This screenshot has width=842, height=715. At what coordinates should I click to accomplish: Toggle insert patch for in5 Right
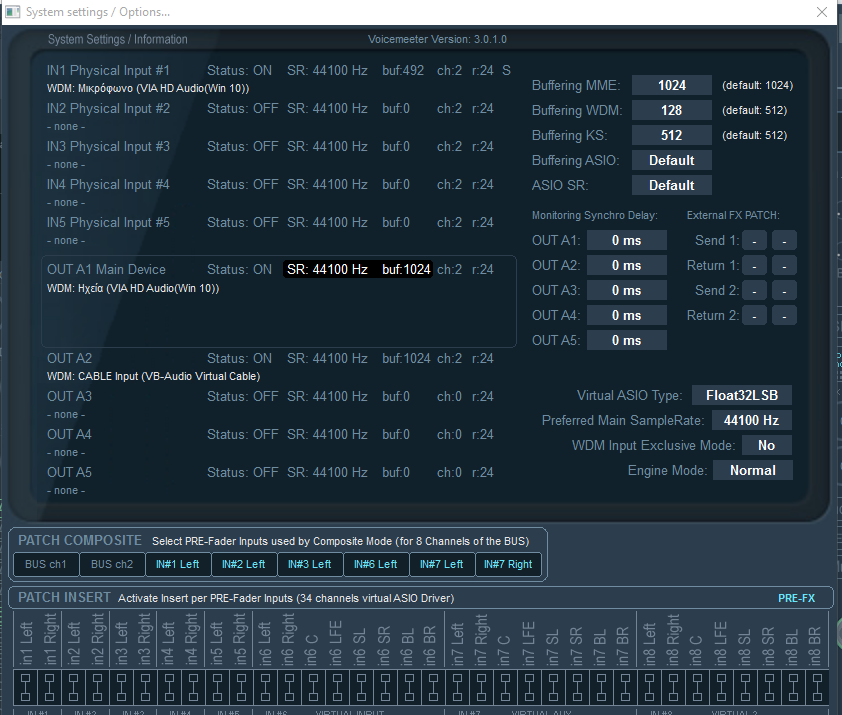tap(241, 686)
